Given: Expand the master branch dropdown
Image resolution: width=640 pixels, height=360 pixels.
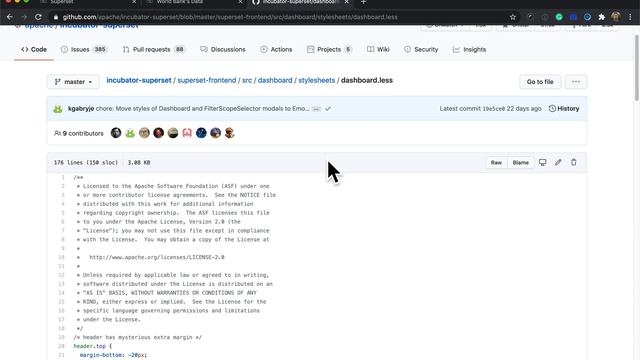Looking at the screenshot, I should click(73, 82).
